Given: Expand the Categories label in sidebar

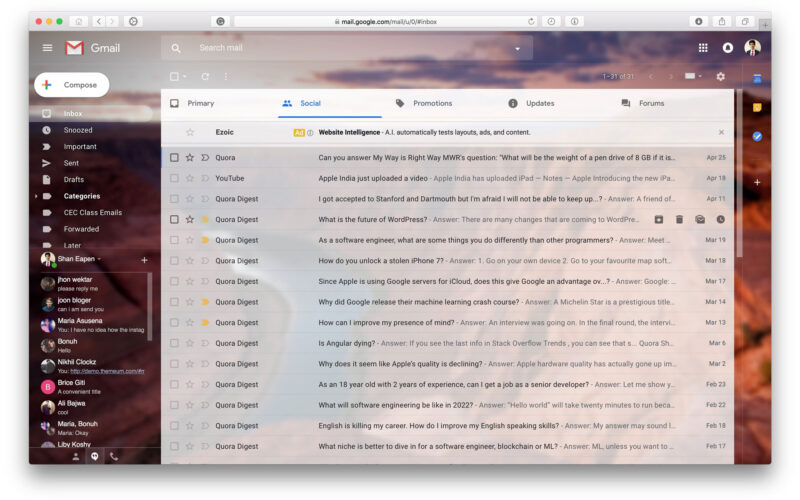Looking at the screenshot, I should 37,196.
